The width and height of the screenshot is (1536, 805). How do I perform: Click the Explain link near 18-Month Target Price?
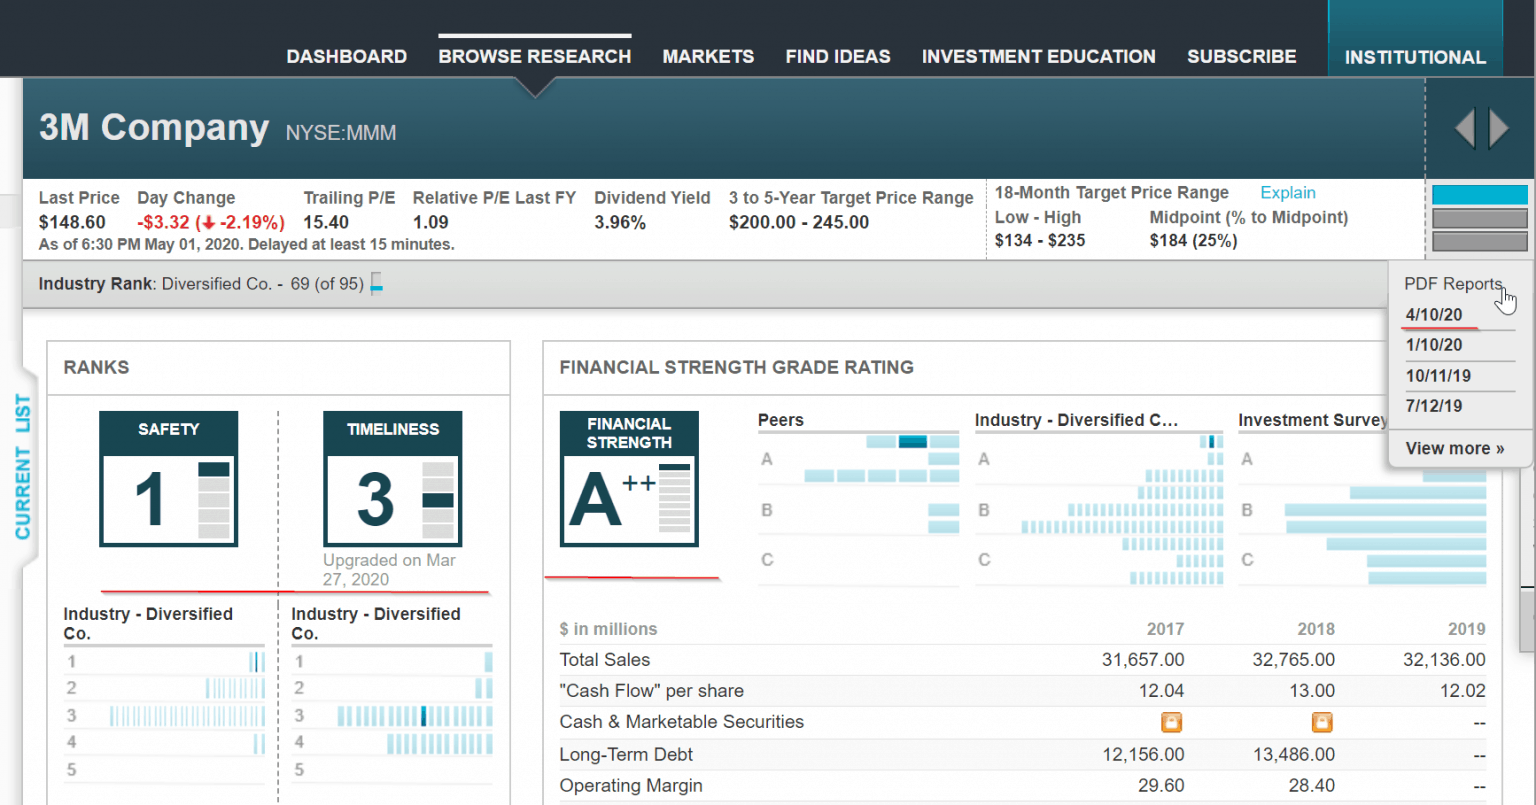(1287, 192)
